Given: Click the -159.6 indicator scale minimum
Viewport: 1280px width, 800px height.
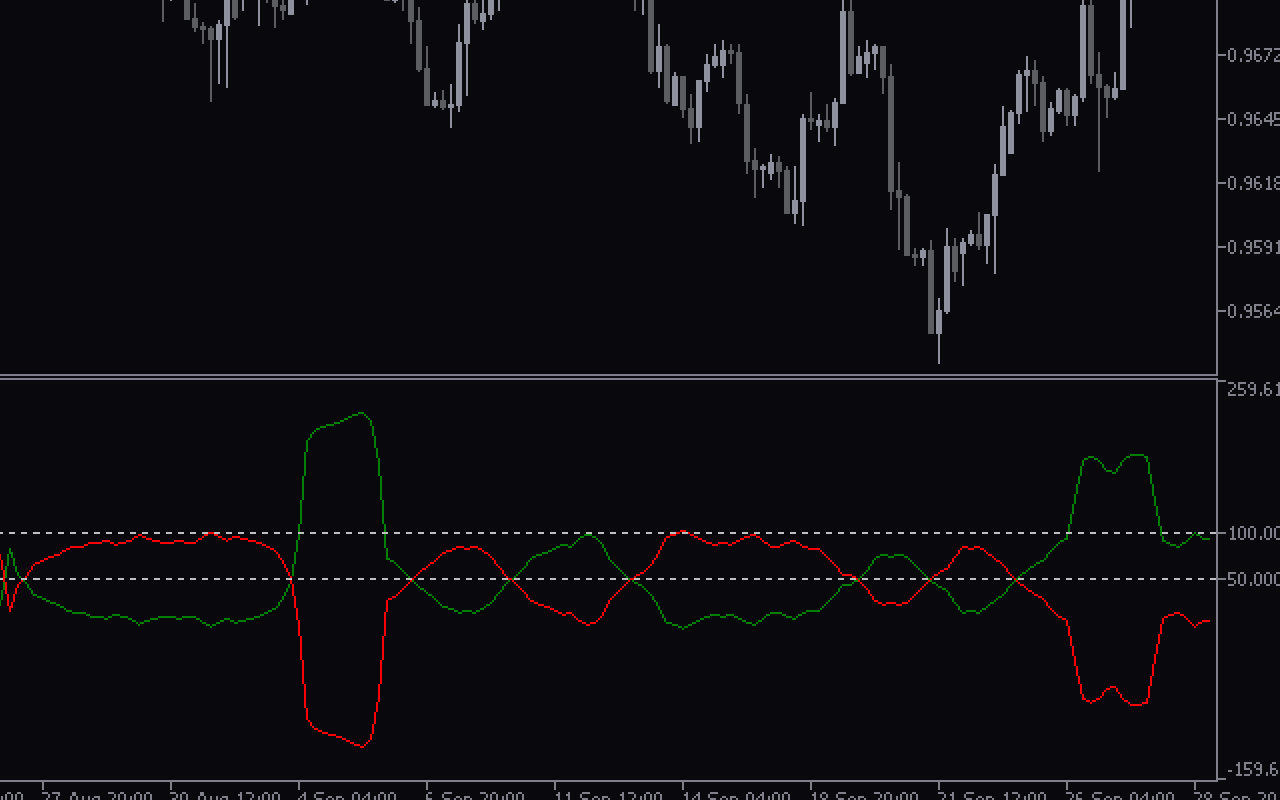Looking at the screenshot, I should 1253,769.
